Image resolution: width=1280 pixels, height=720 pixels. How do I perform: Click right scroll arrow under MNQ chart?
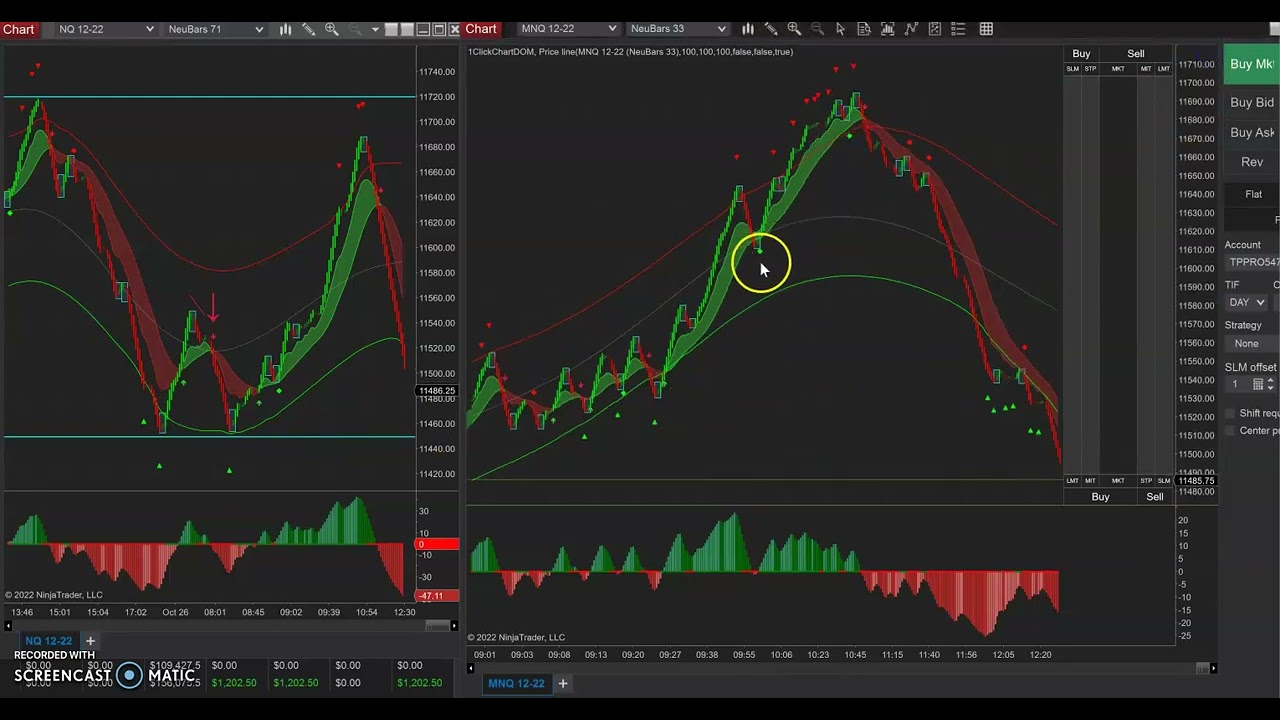click(1214, 668)
